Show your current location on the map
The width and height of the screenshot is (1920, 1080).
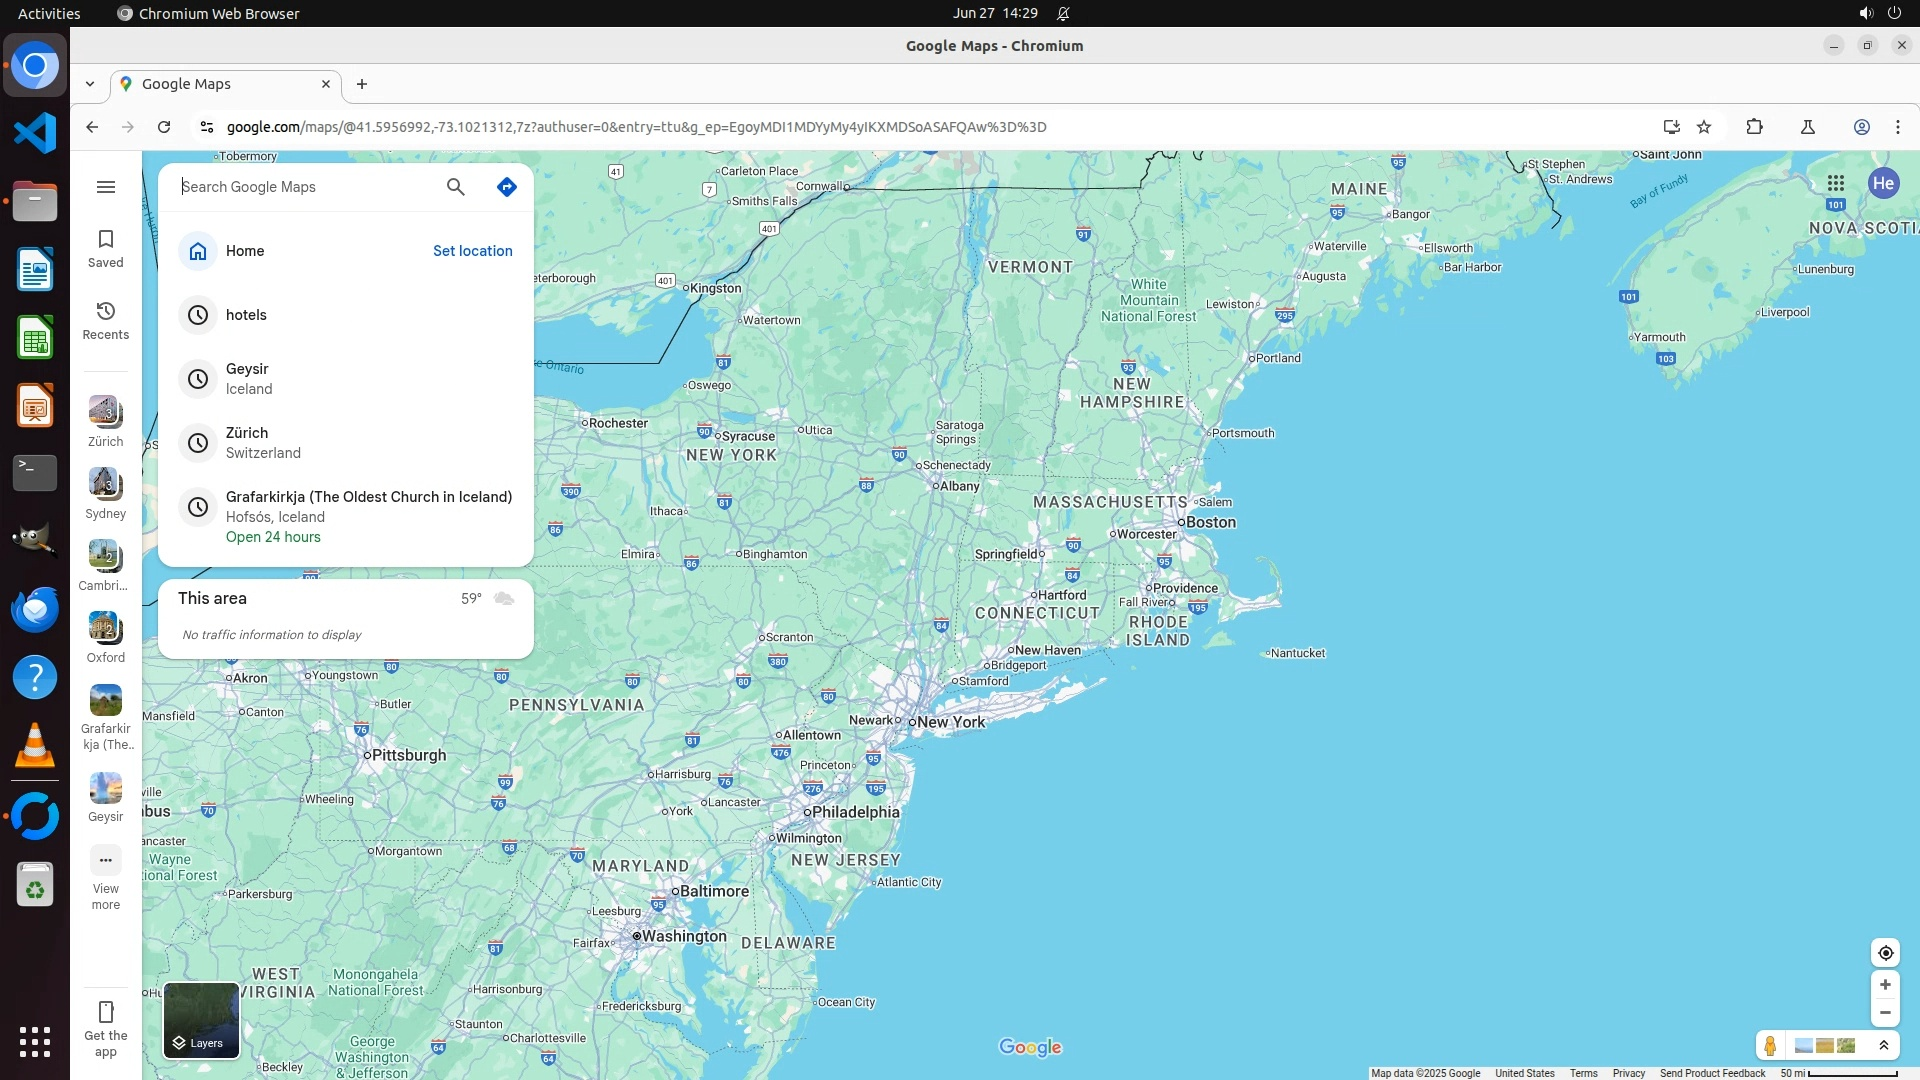[1885, 953]
